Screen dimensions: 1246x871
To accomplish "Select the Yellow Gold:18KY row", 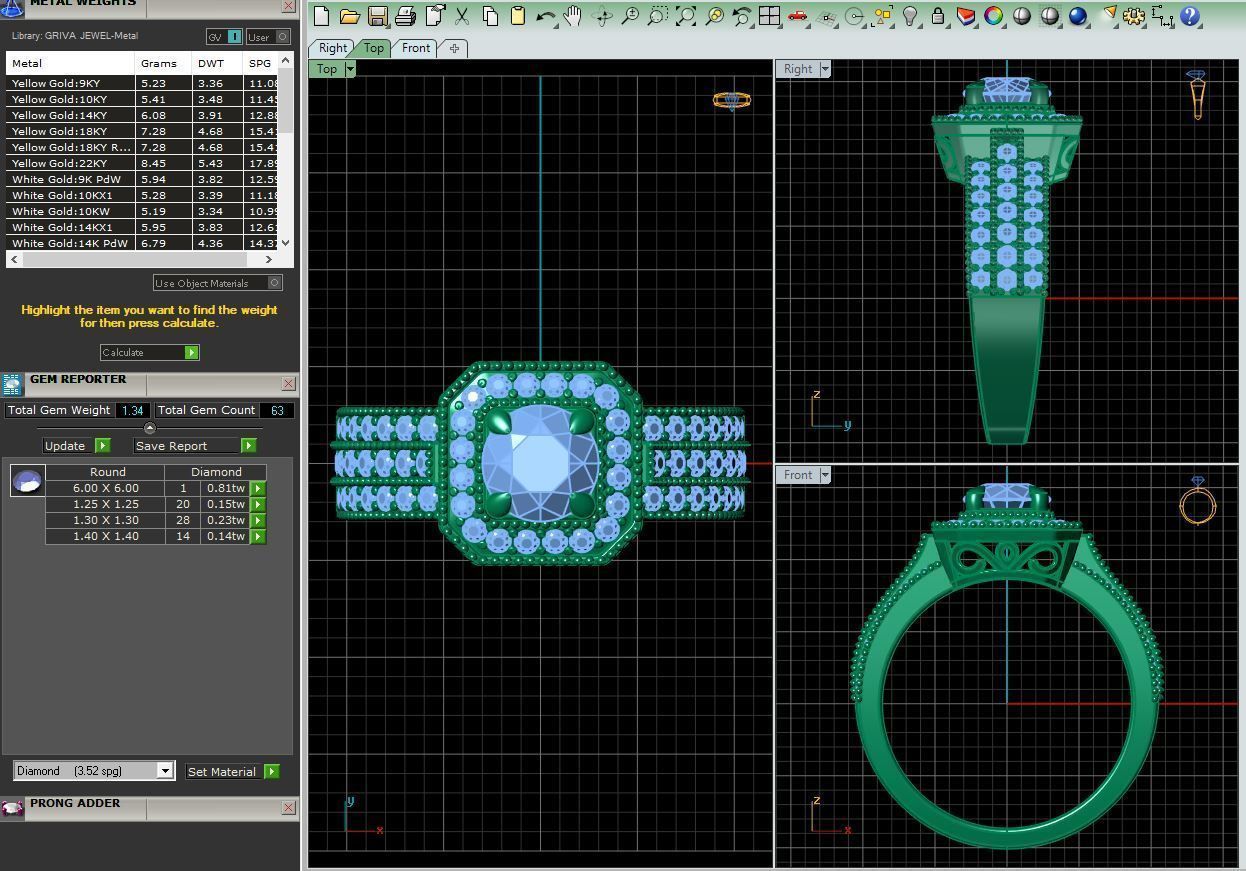I will click(x=142, y=131).
